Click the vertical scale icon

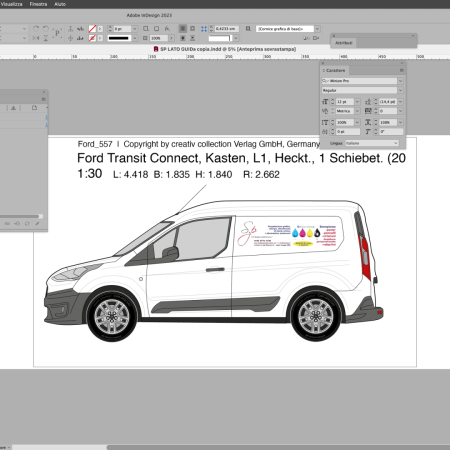point(325,122)
